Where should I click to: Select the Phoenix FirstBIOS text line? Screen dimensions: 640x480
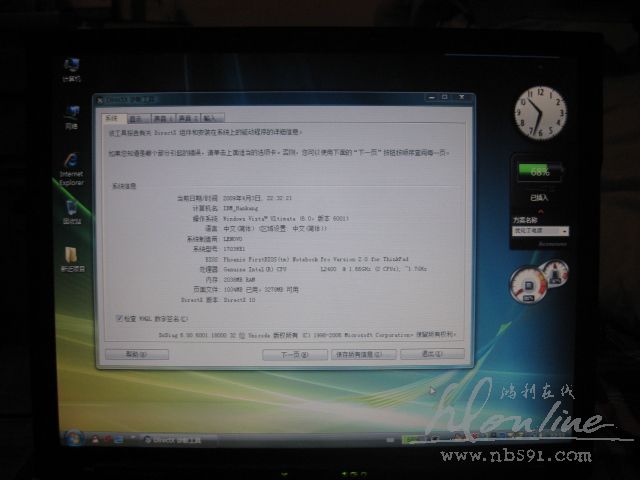tap(316, 259)
